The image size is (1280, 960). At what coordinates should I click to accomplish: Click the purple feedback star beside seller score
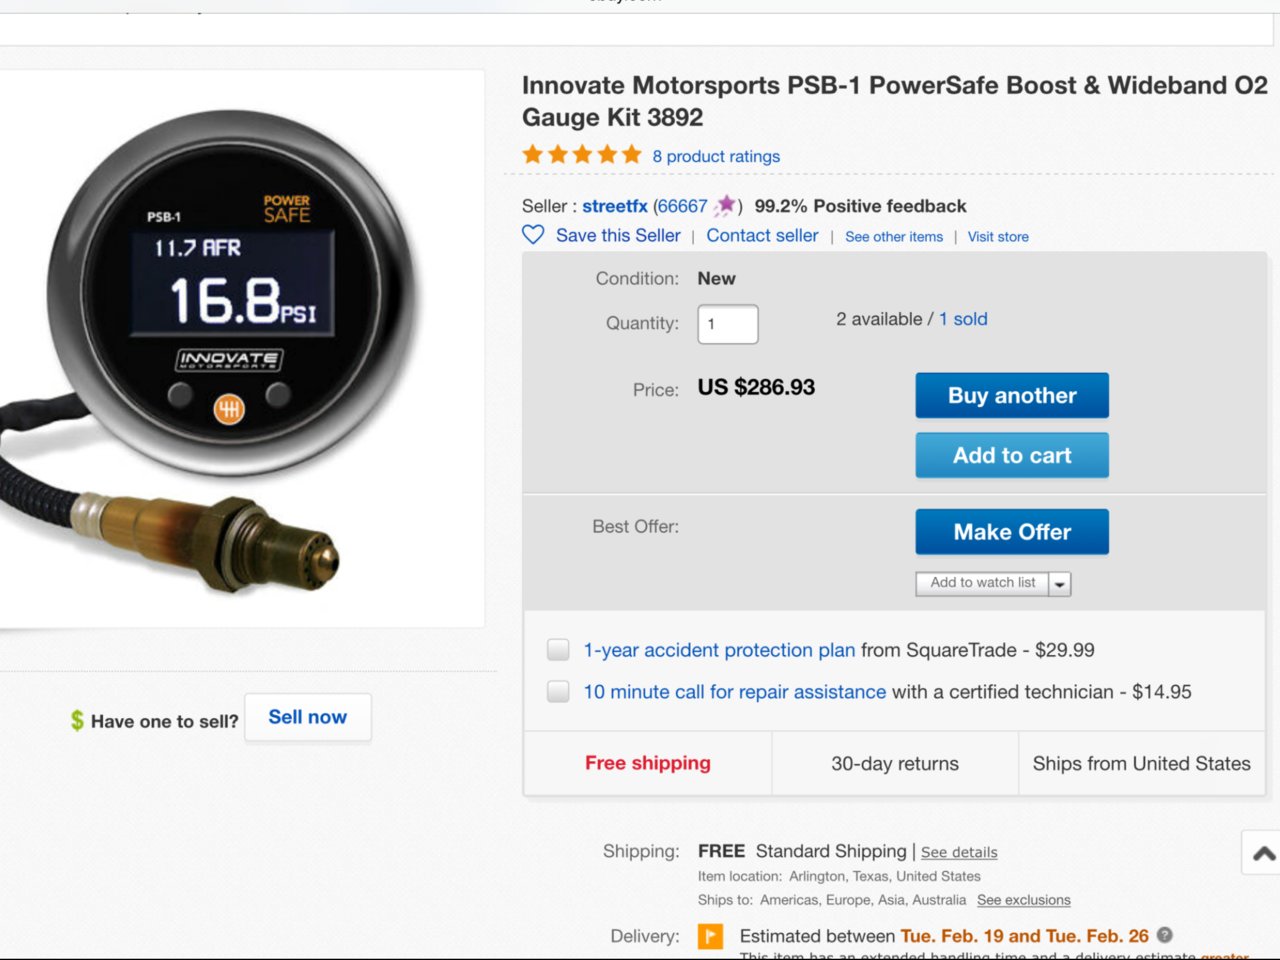pos(725,206)
